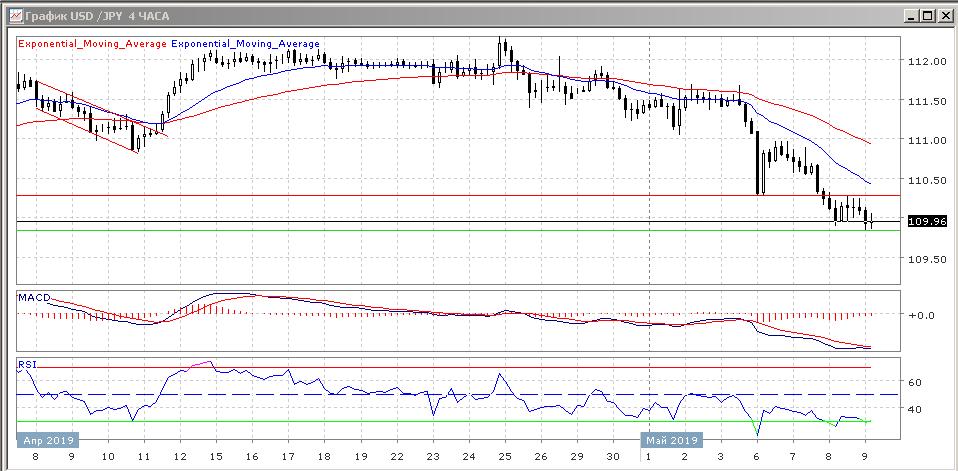Click the 112.00 price axis label

pyautogui.click(x=928, y=61)
